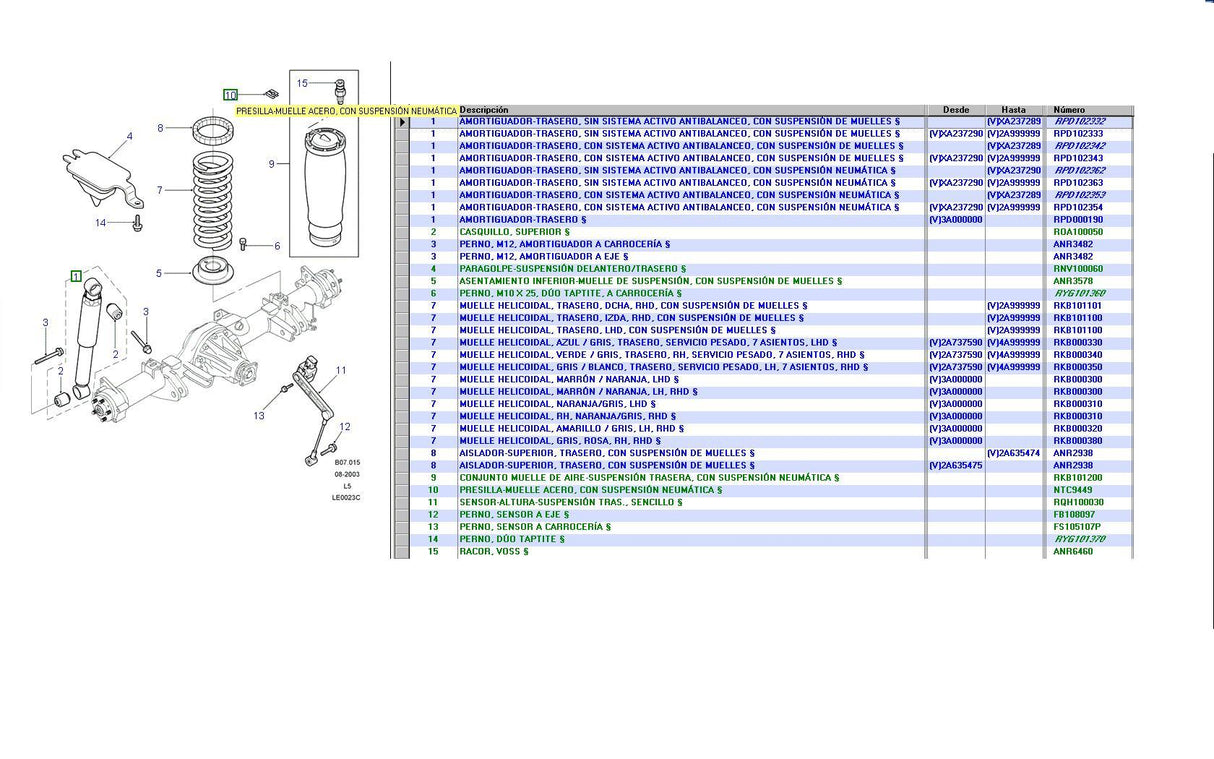Select part number RPD102354
The height and width of the screenshot is (759, 1214).
click(1079, 208)
